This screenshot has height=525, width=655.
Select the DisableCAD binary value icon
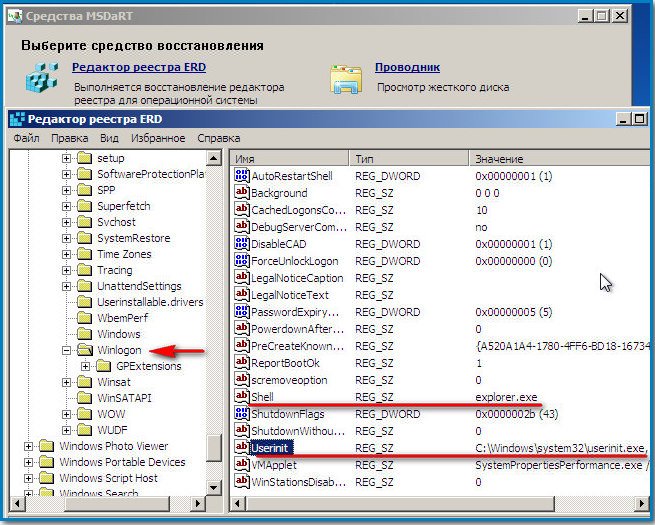click(241, 244)
